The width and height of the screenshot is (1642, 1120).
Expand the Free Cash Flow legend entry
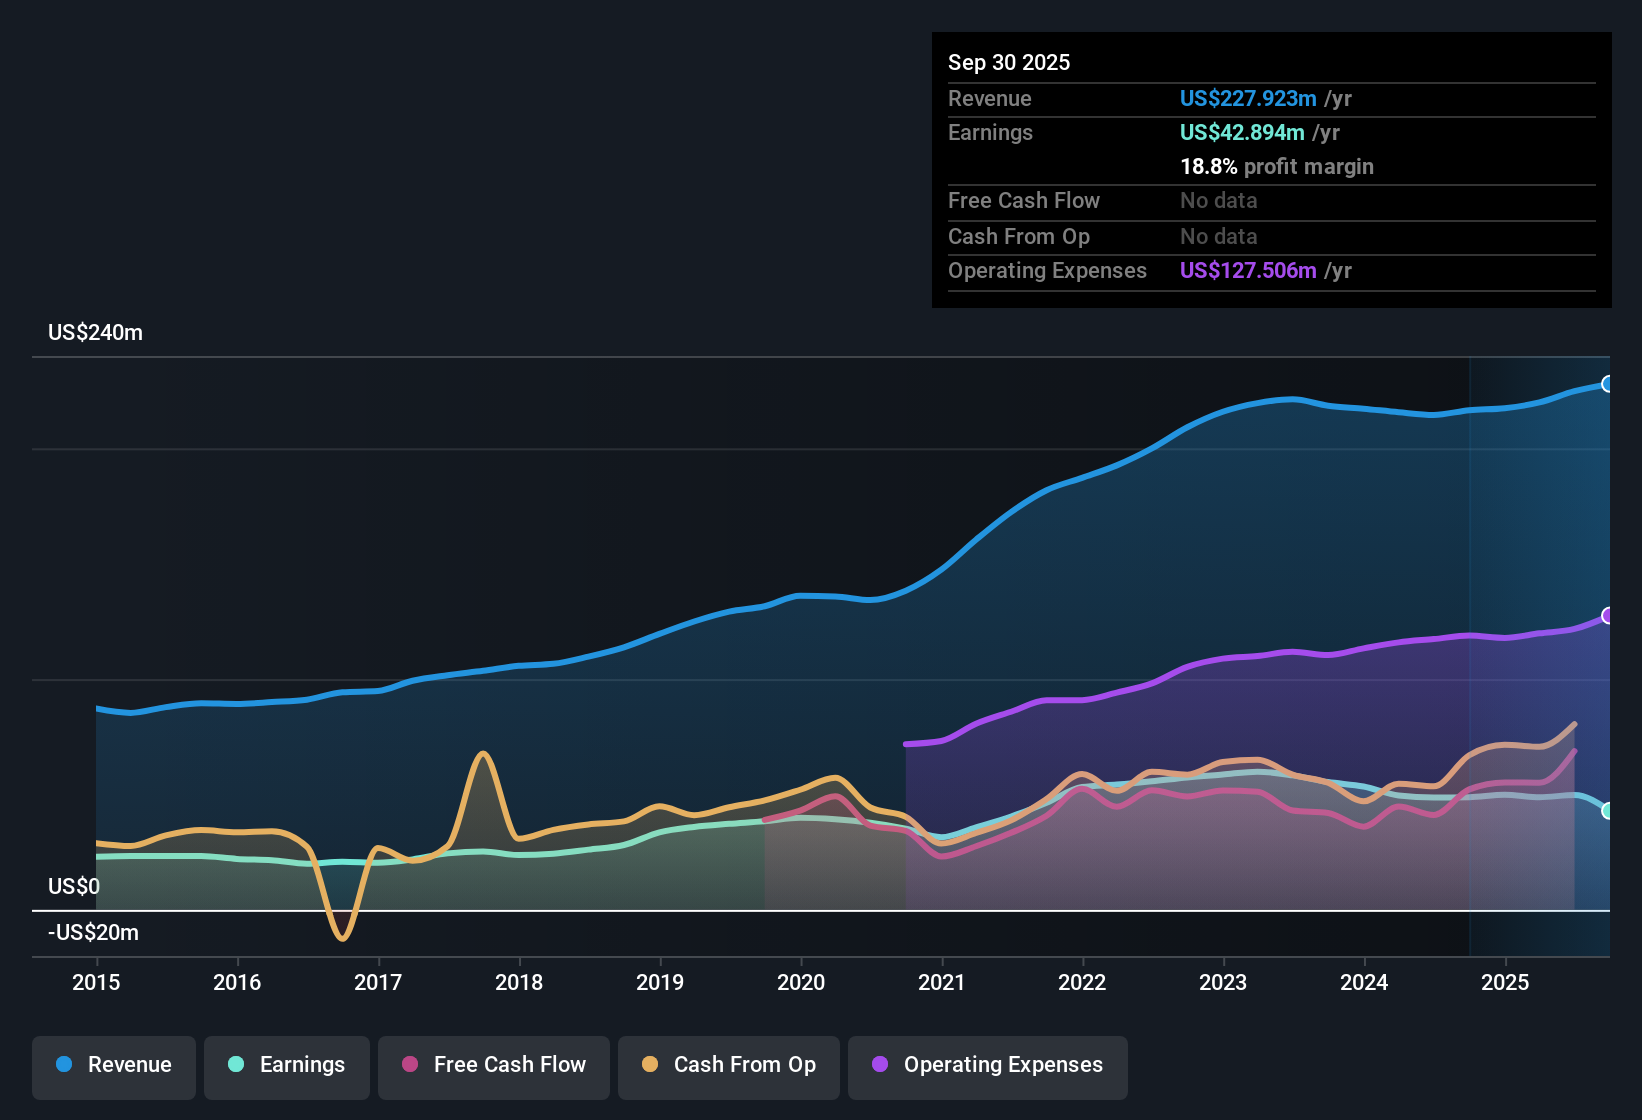[x=493, y=1066]
